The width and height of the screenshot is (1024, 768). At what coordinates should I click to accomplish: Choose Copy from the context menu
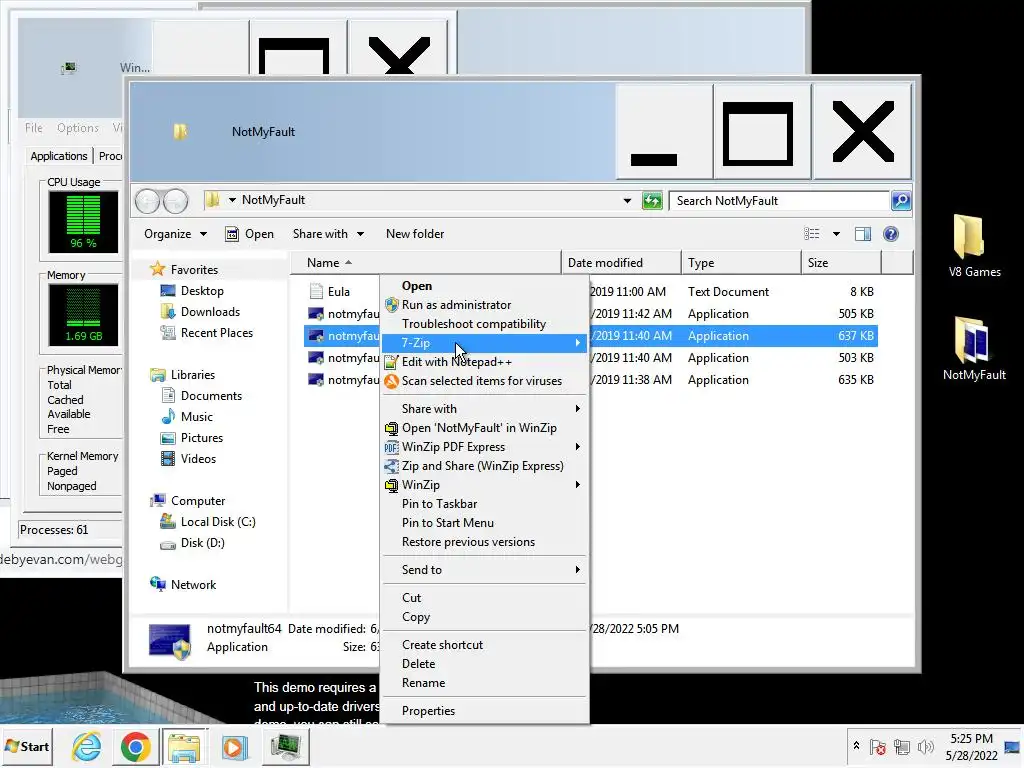point(484,617)
